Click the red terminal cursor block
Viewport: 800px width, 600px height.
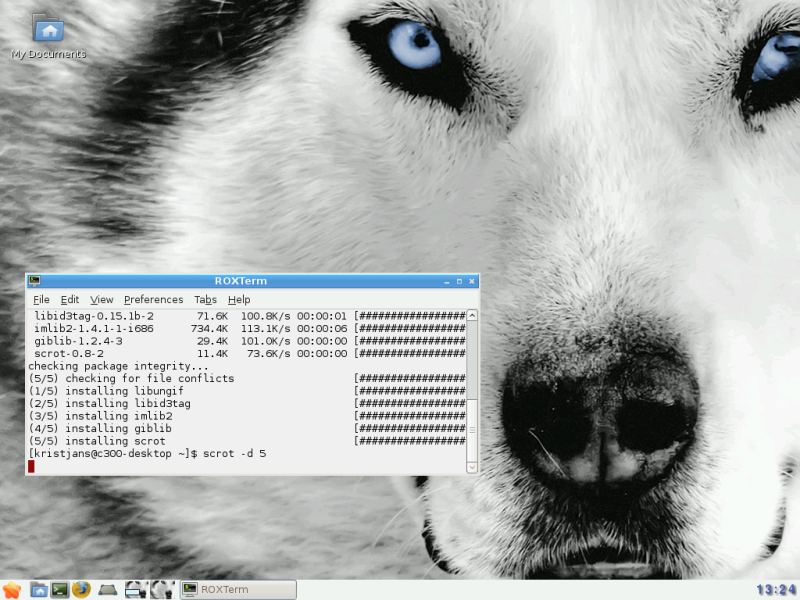pyautogui.click(x=32, y=466)
